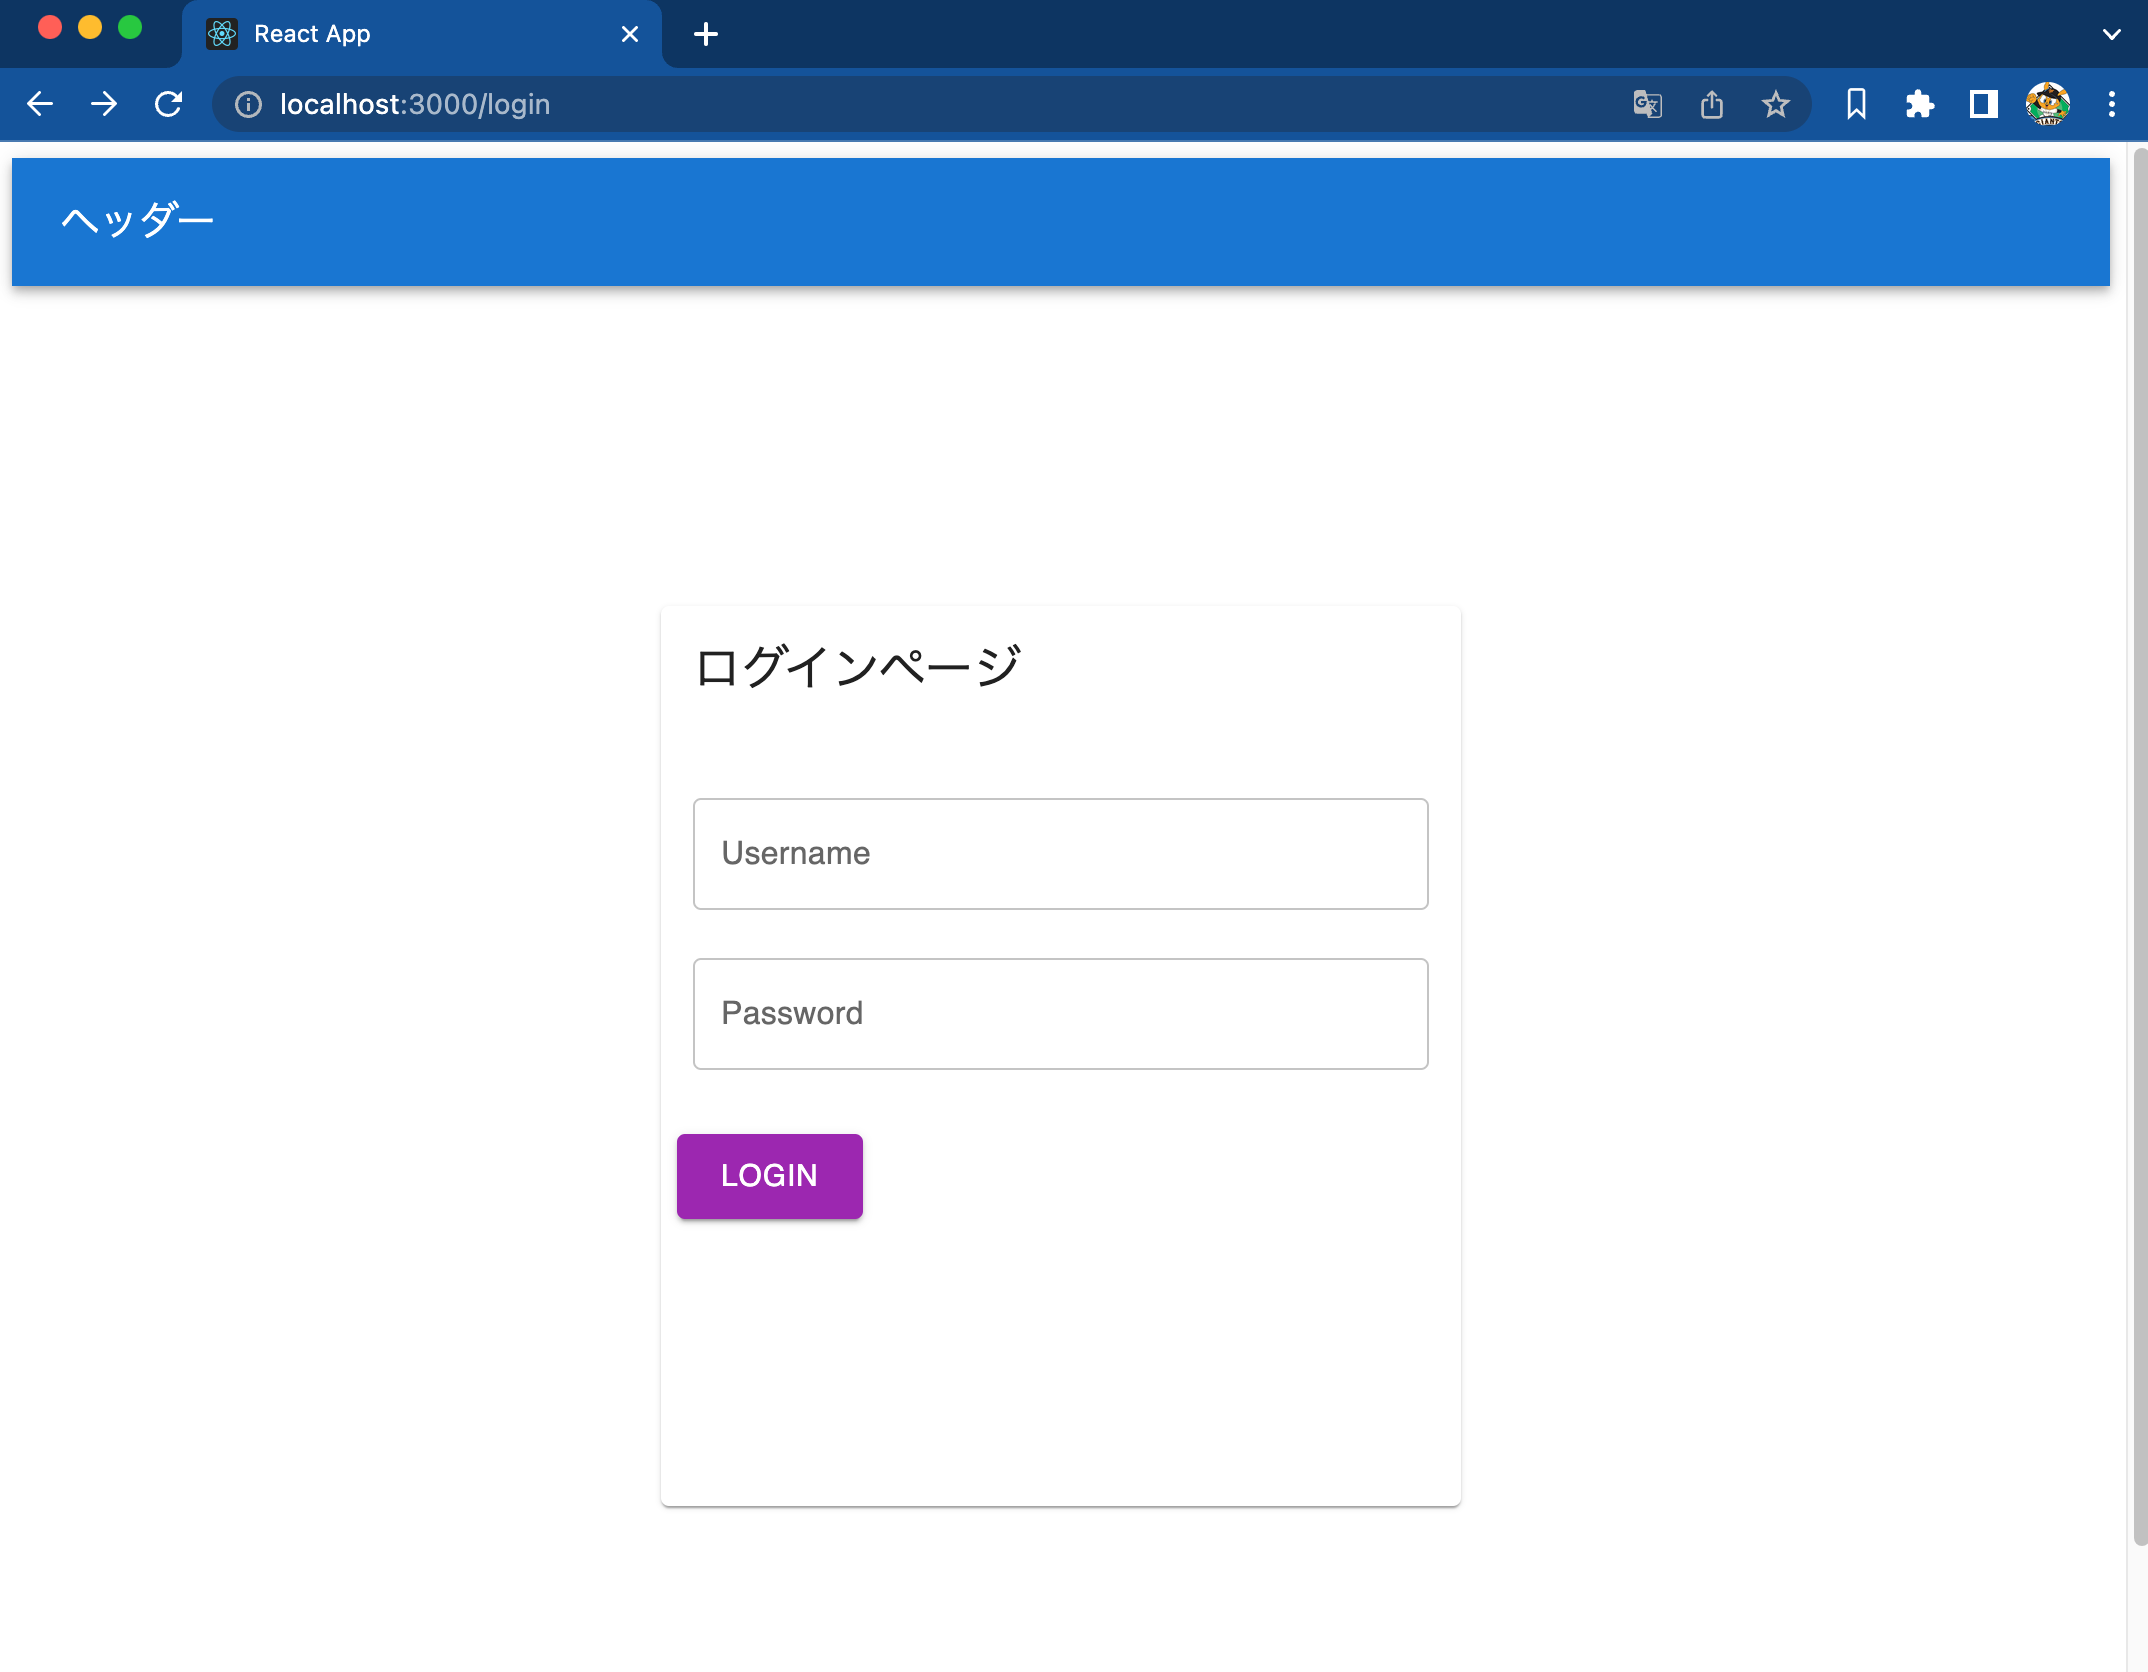Open the extensions puzzle-piece icon
Viewport: 2148px width, 1672px height.
point(1921,104)
